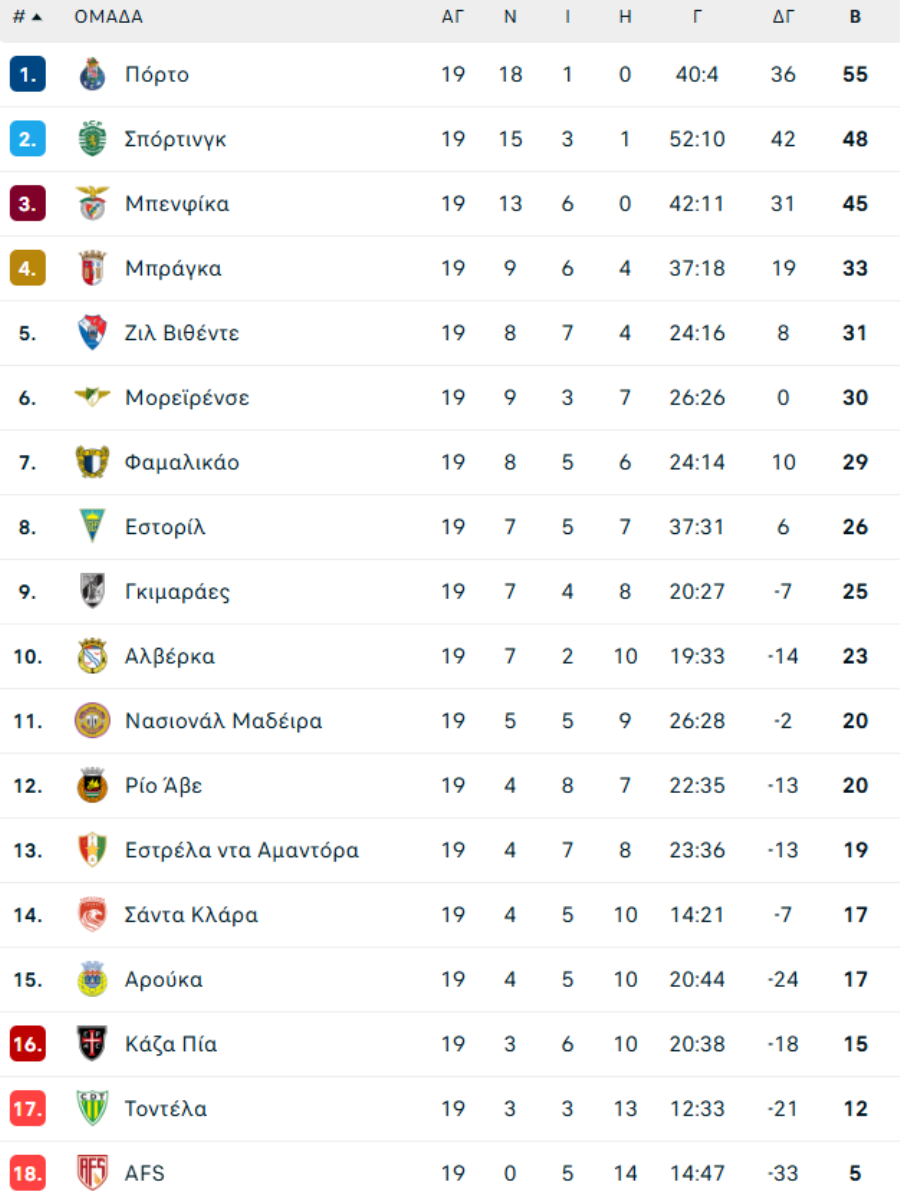Viewport: 900px width, 1201px height.
Task: Click the Κάζα Πία crest icon
Action: pyautogui.click(x=92, y=1044)
